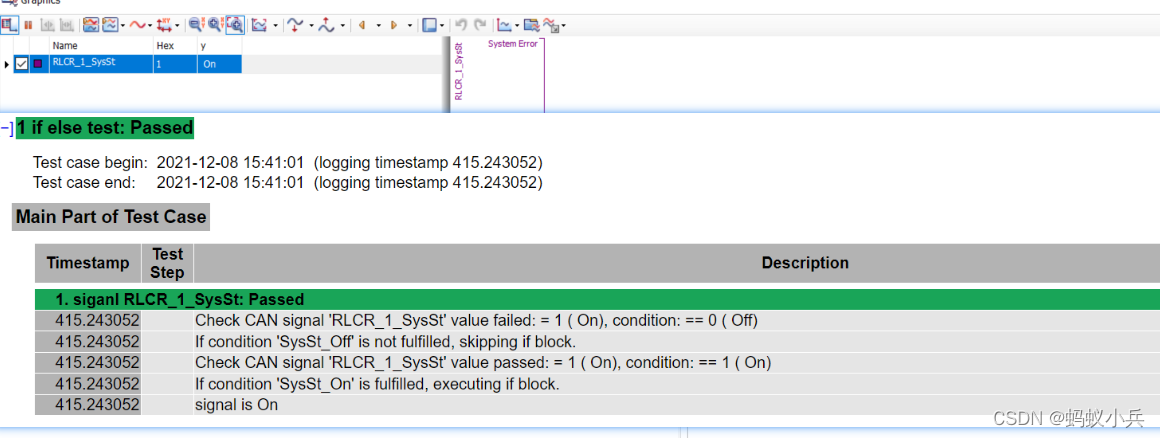Redo the last graph action
This screenshot has height=438, width=1160.
[480, 25]
